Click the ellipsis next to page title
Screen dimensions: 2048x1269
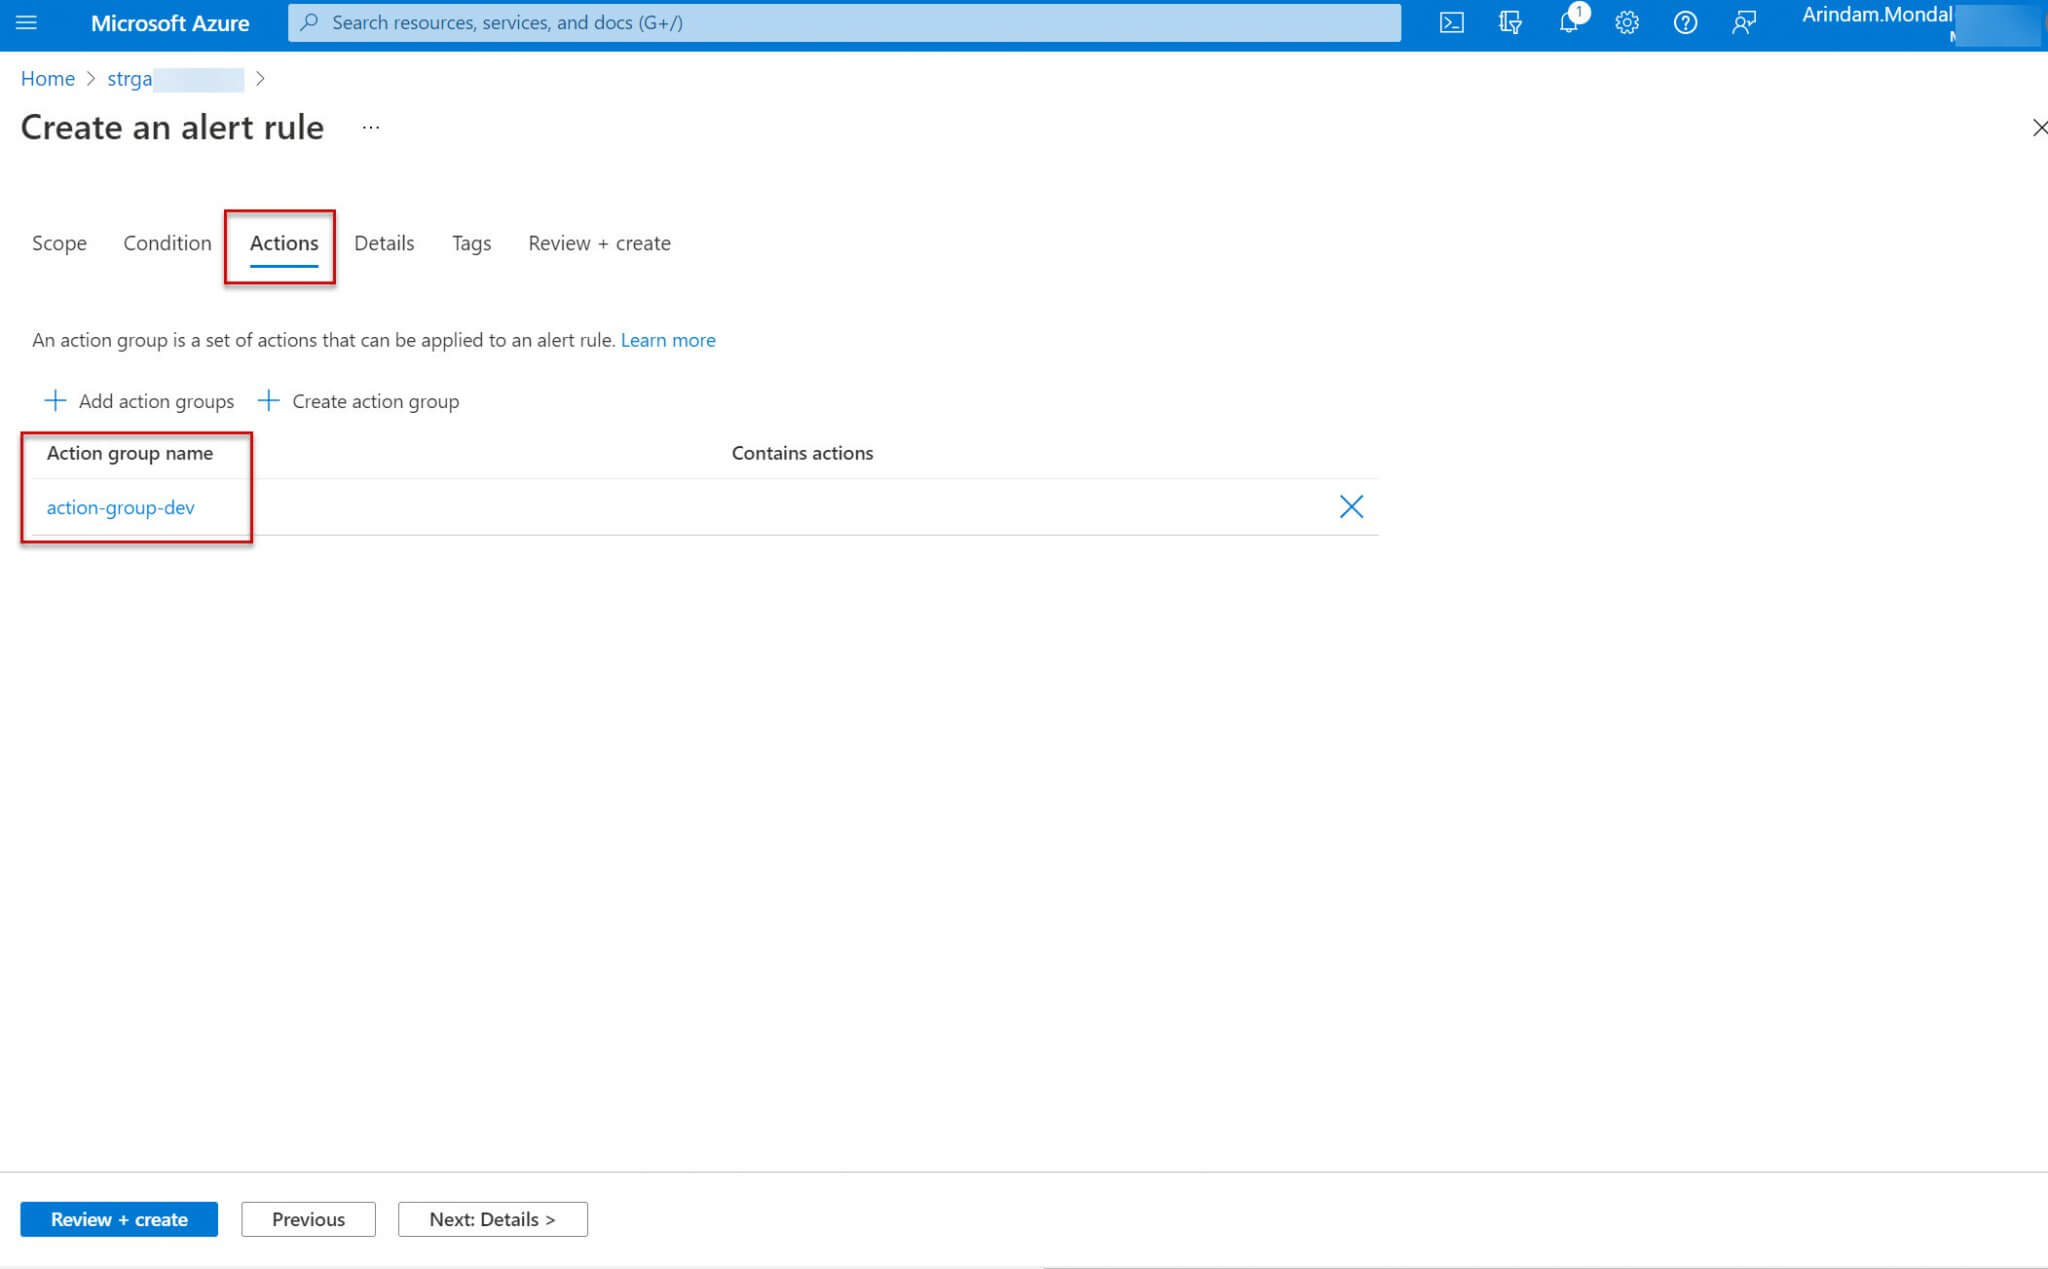(371, 128)
